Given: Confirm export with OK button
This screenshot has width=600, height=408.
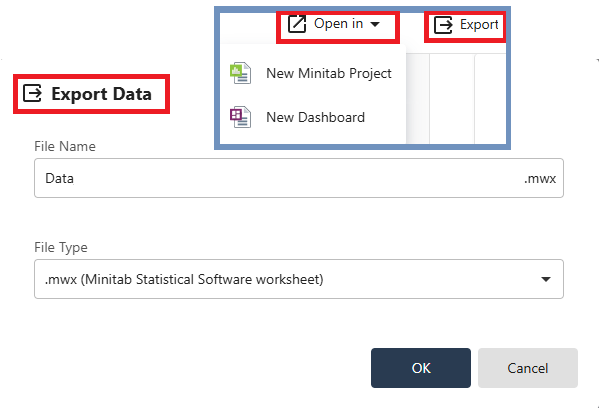Looking at the screenshot, I should [x=421, y=368].
